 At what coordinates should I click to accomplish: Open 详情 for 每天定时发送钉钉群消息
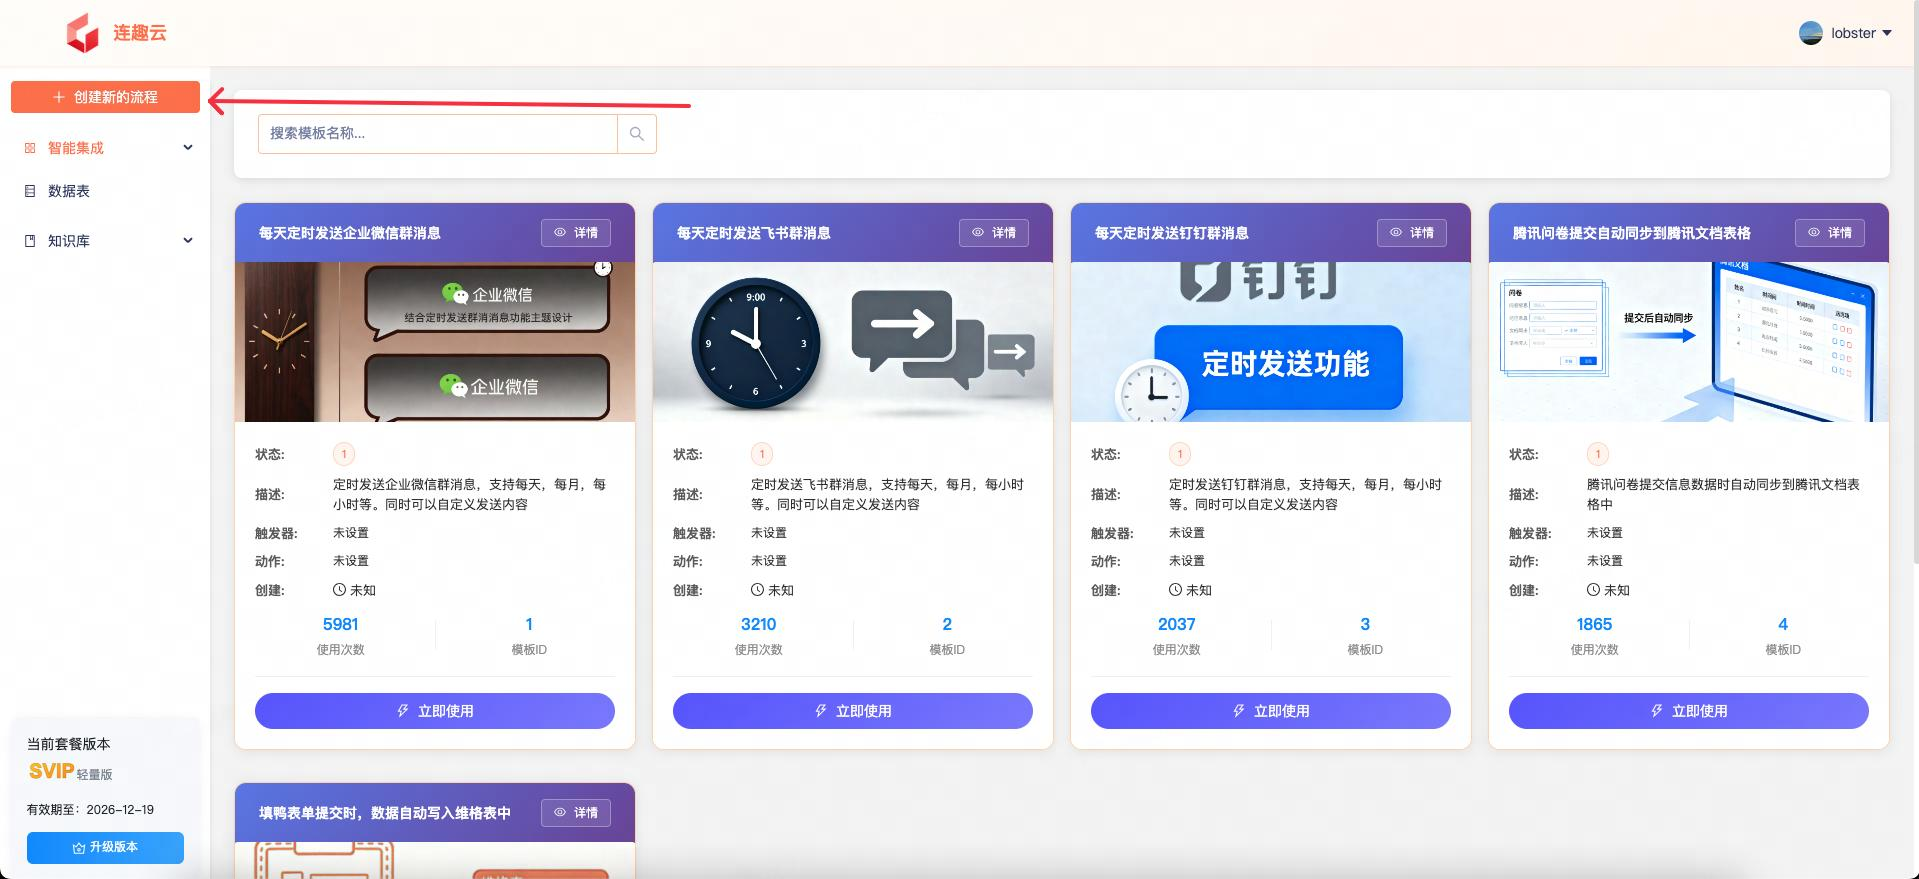pyautogui.click(x=1412, y=233)
